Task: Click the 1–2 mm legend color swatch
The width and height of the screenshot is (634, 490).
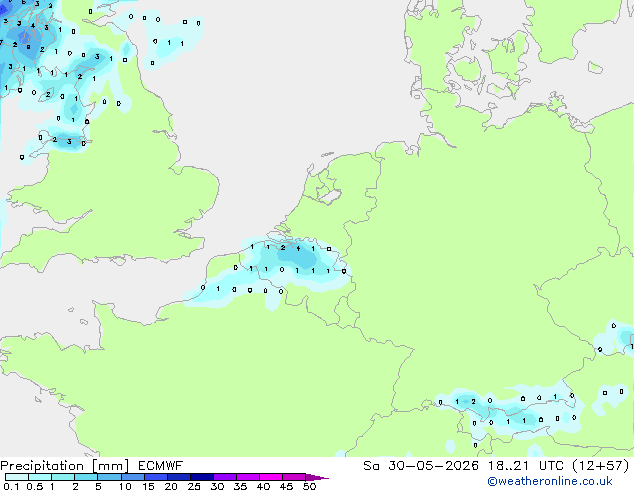Action: tap(63, 477)
